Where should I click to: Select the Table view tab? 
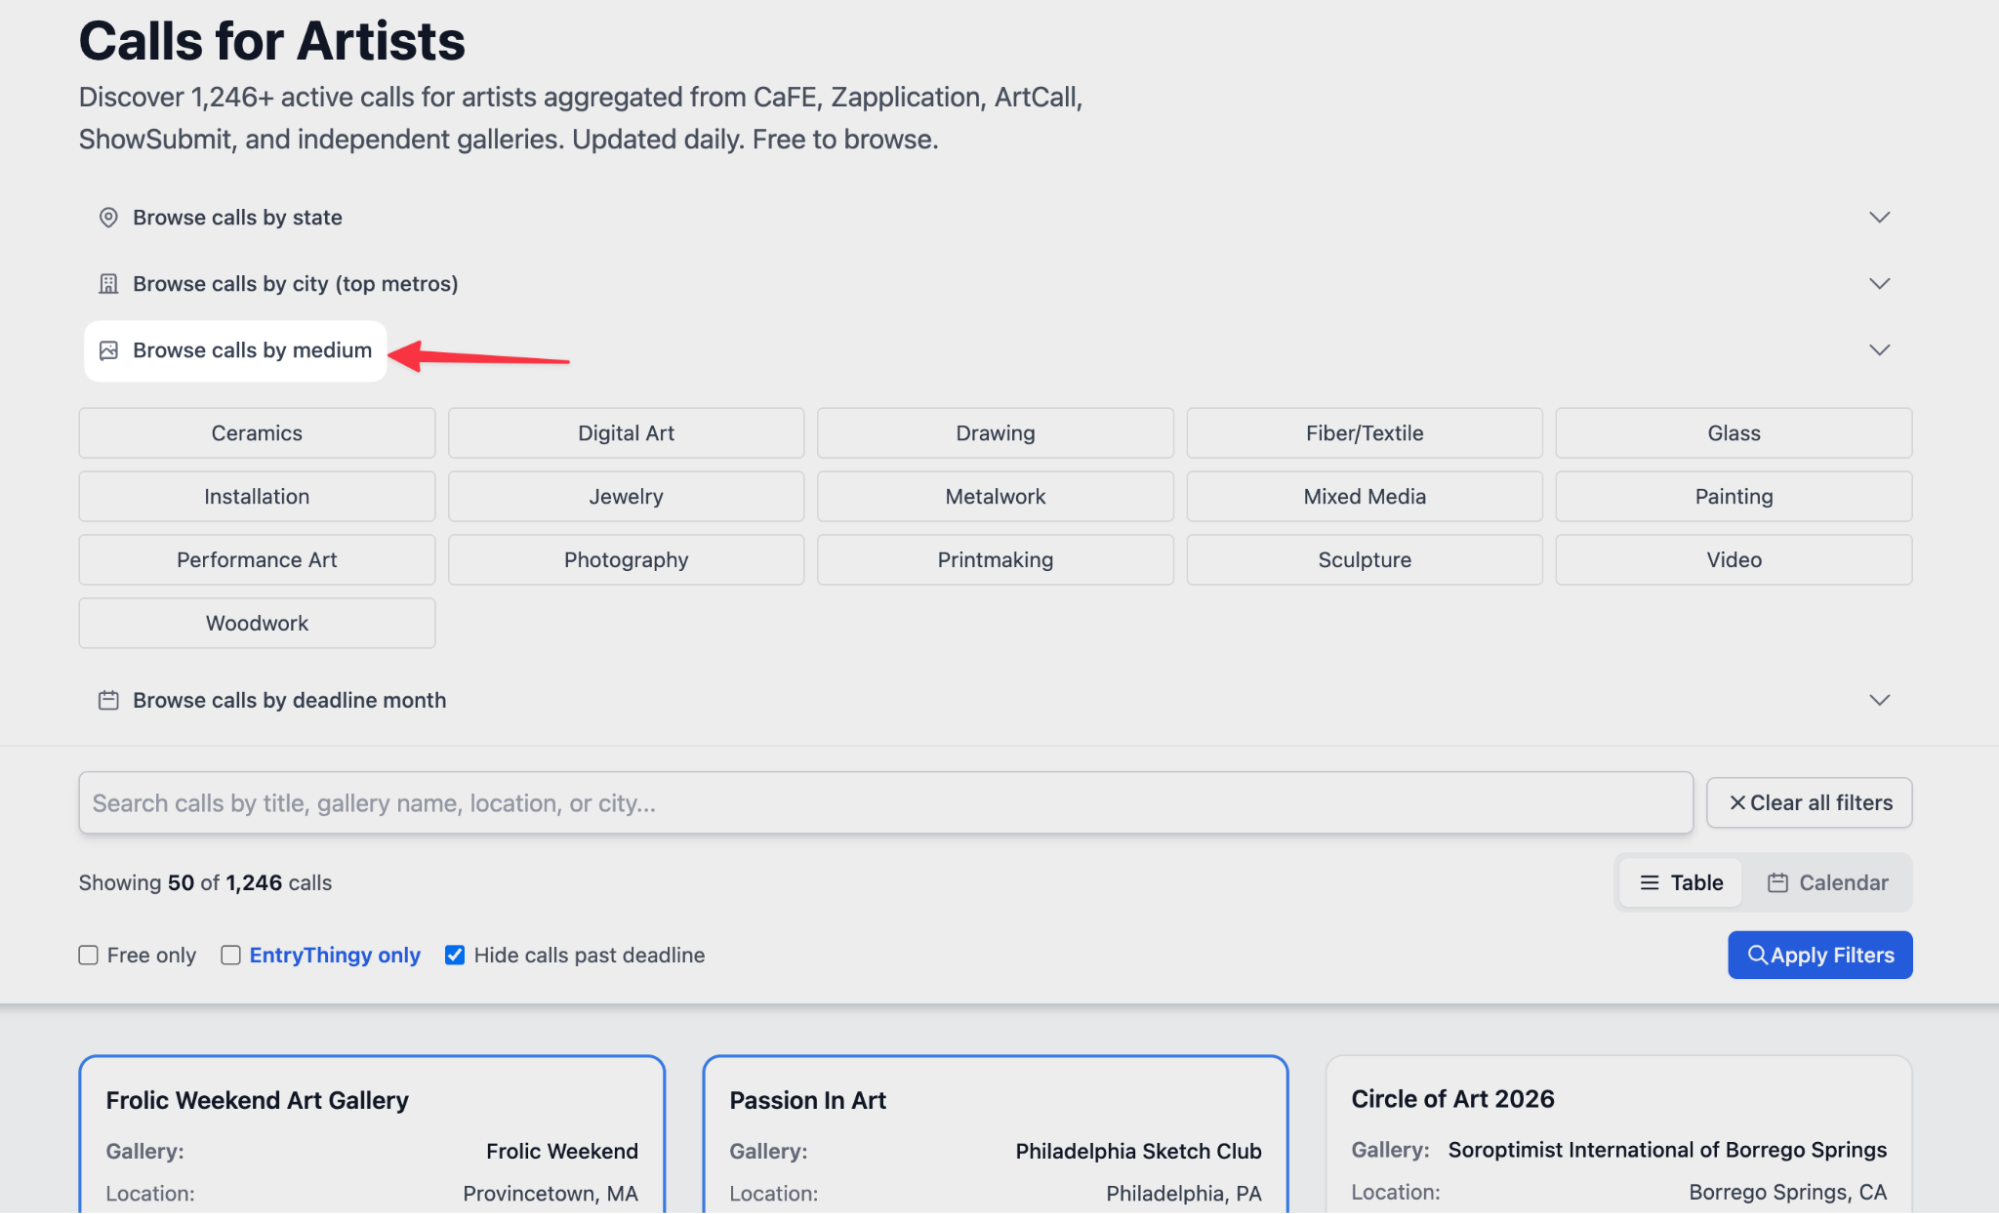pos(1681,883)
